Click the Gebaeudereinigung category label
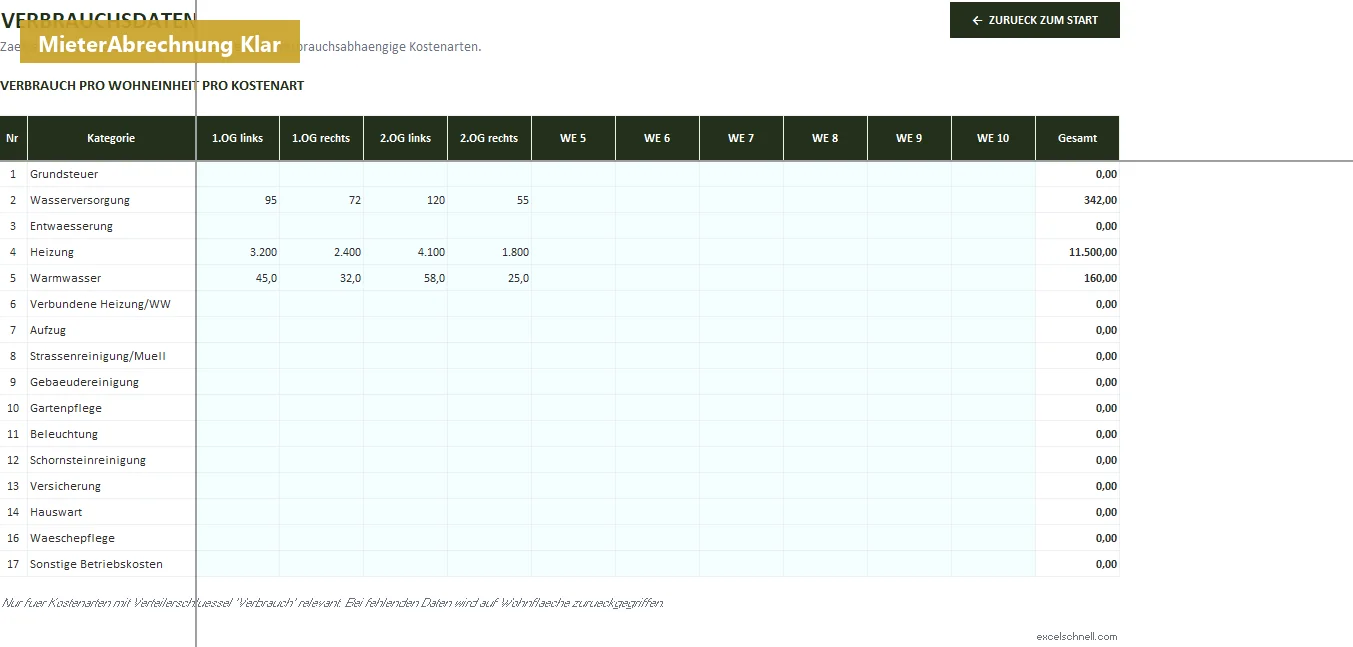This screenshot has width=1353, height=647. 84,382
